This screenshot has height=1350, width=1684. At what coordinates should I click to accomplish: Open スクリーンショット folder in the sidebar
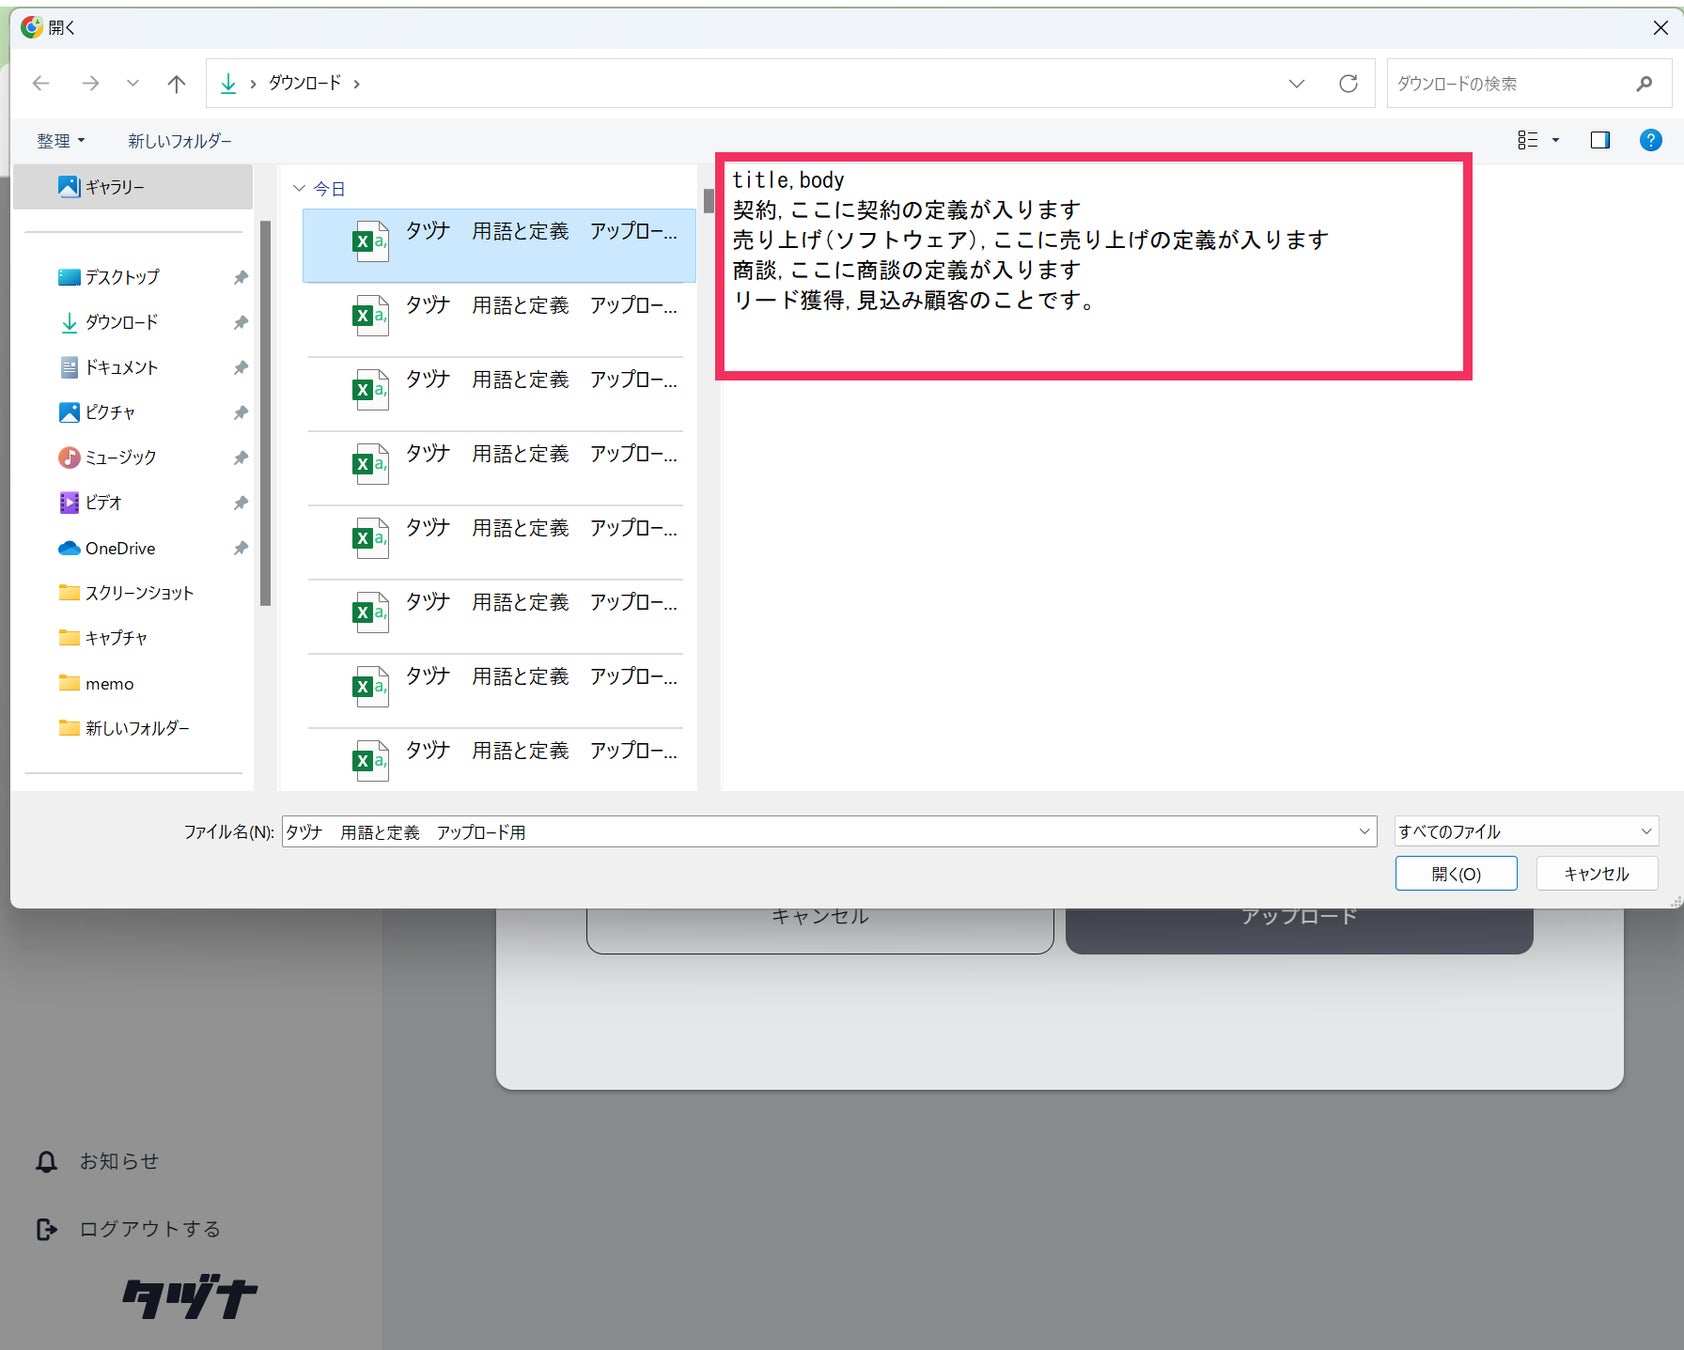pos(139,593)
